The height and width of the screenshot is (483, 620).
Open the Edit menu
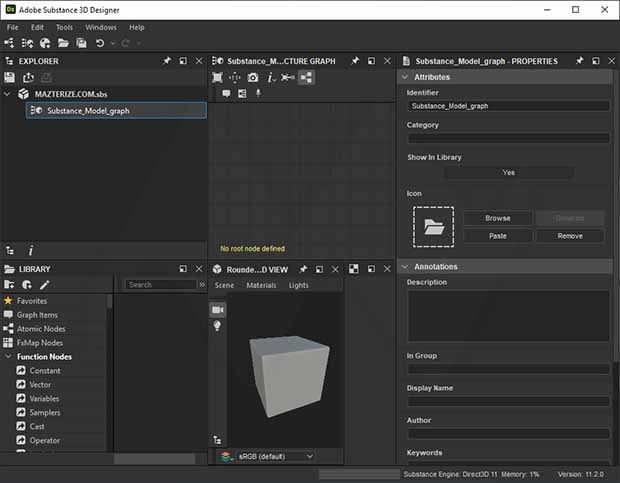pyautogui.click(x=37, y=27)
